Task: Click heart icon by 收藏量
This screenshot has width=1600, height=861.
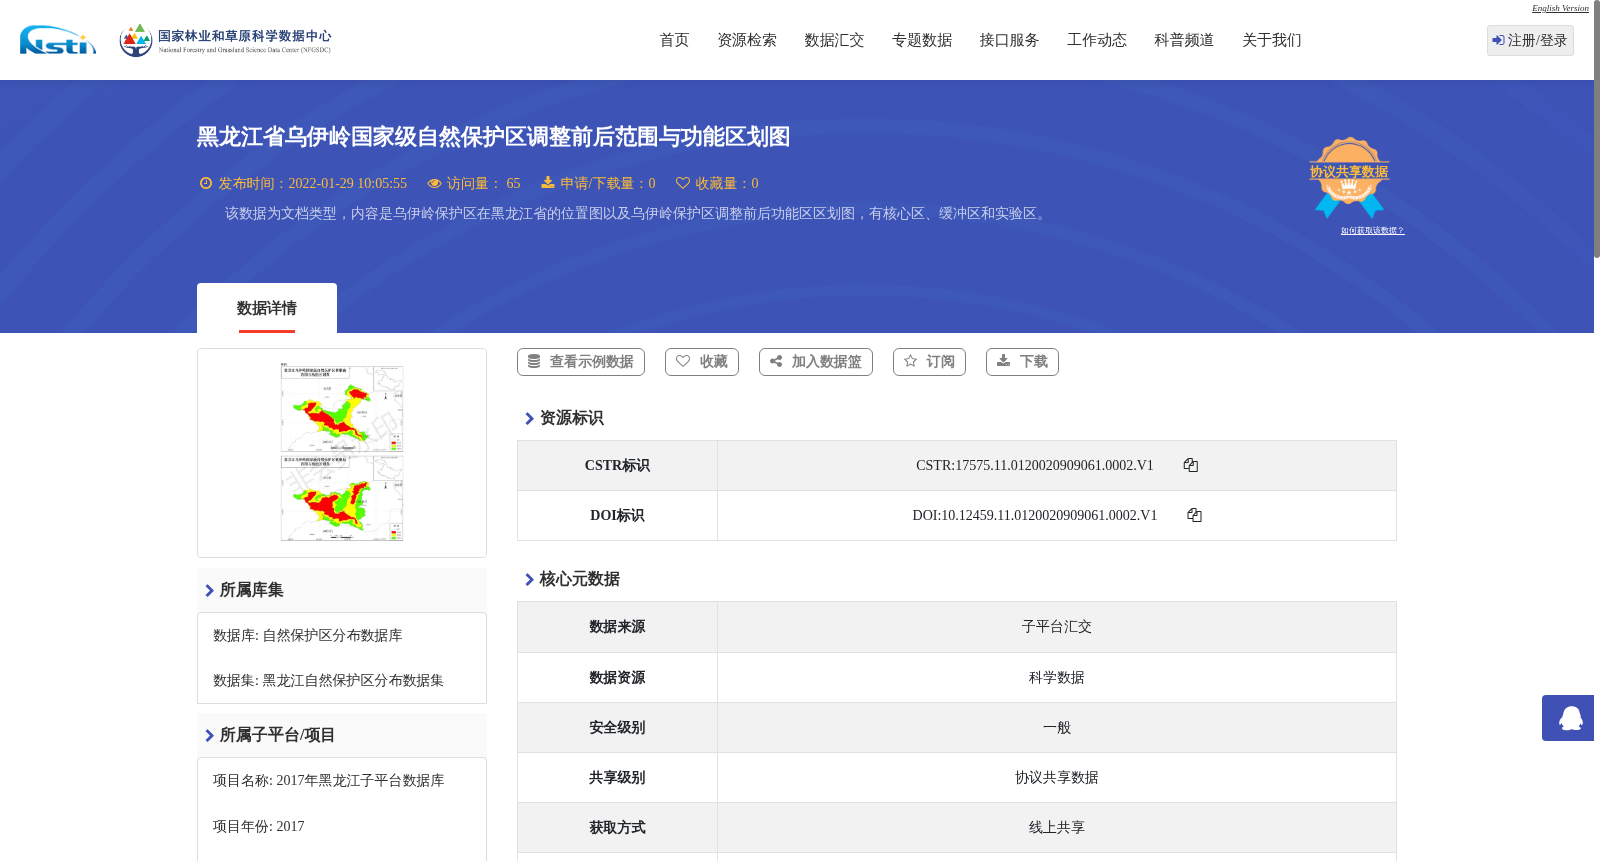Action: (x=683, y=183)
